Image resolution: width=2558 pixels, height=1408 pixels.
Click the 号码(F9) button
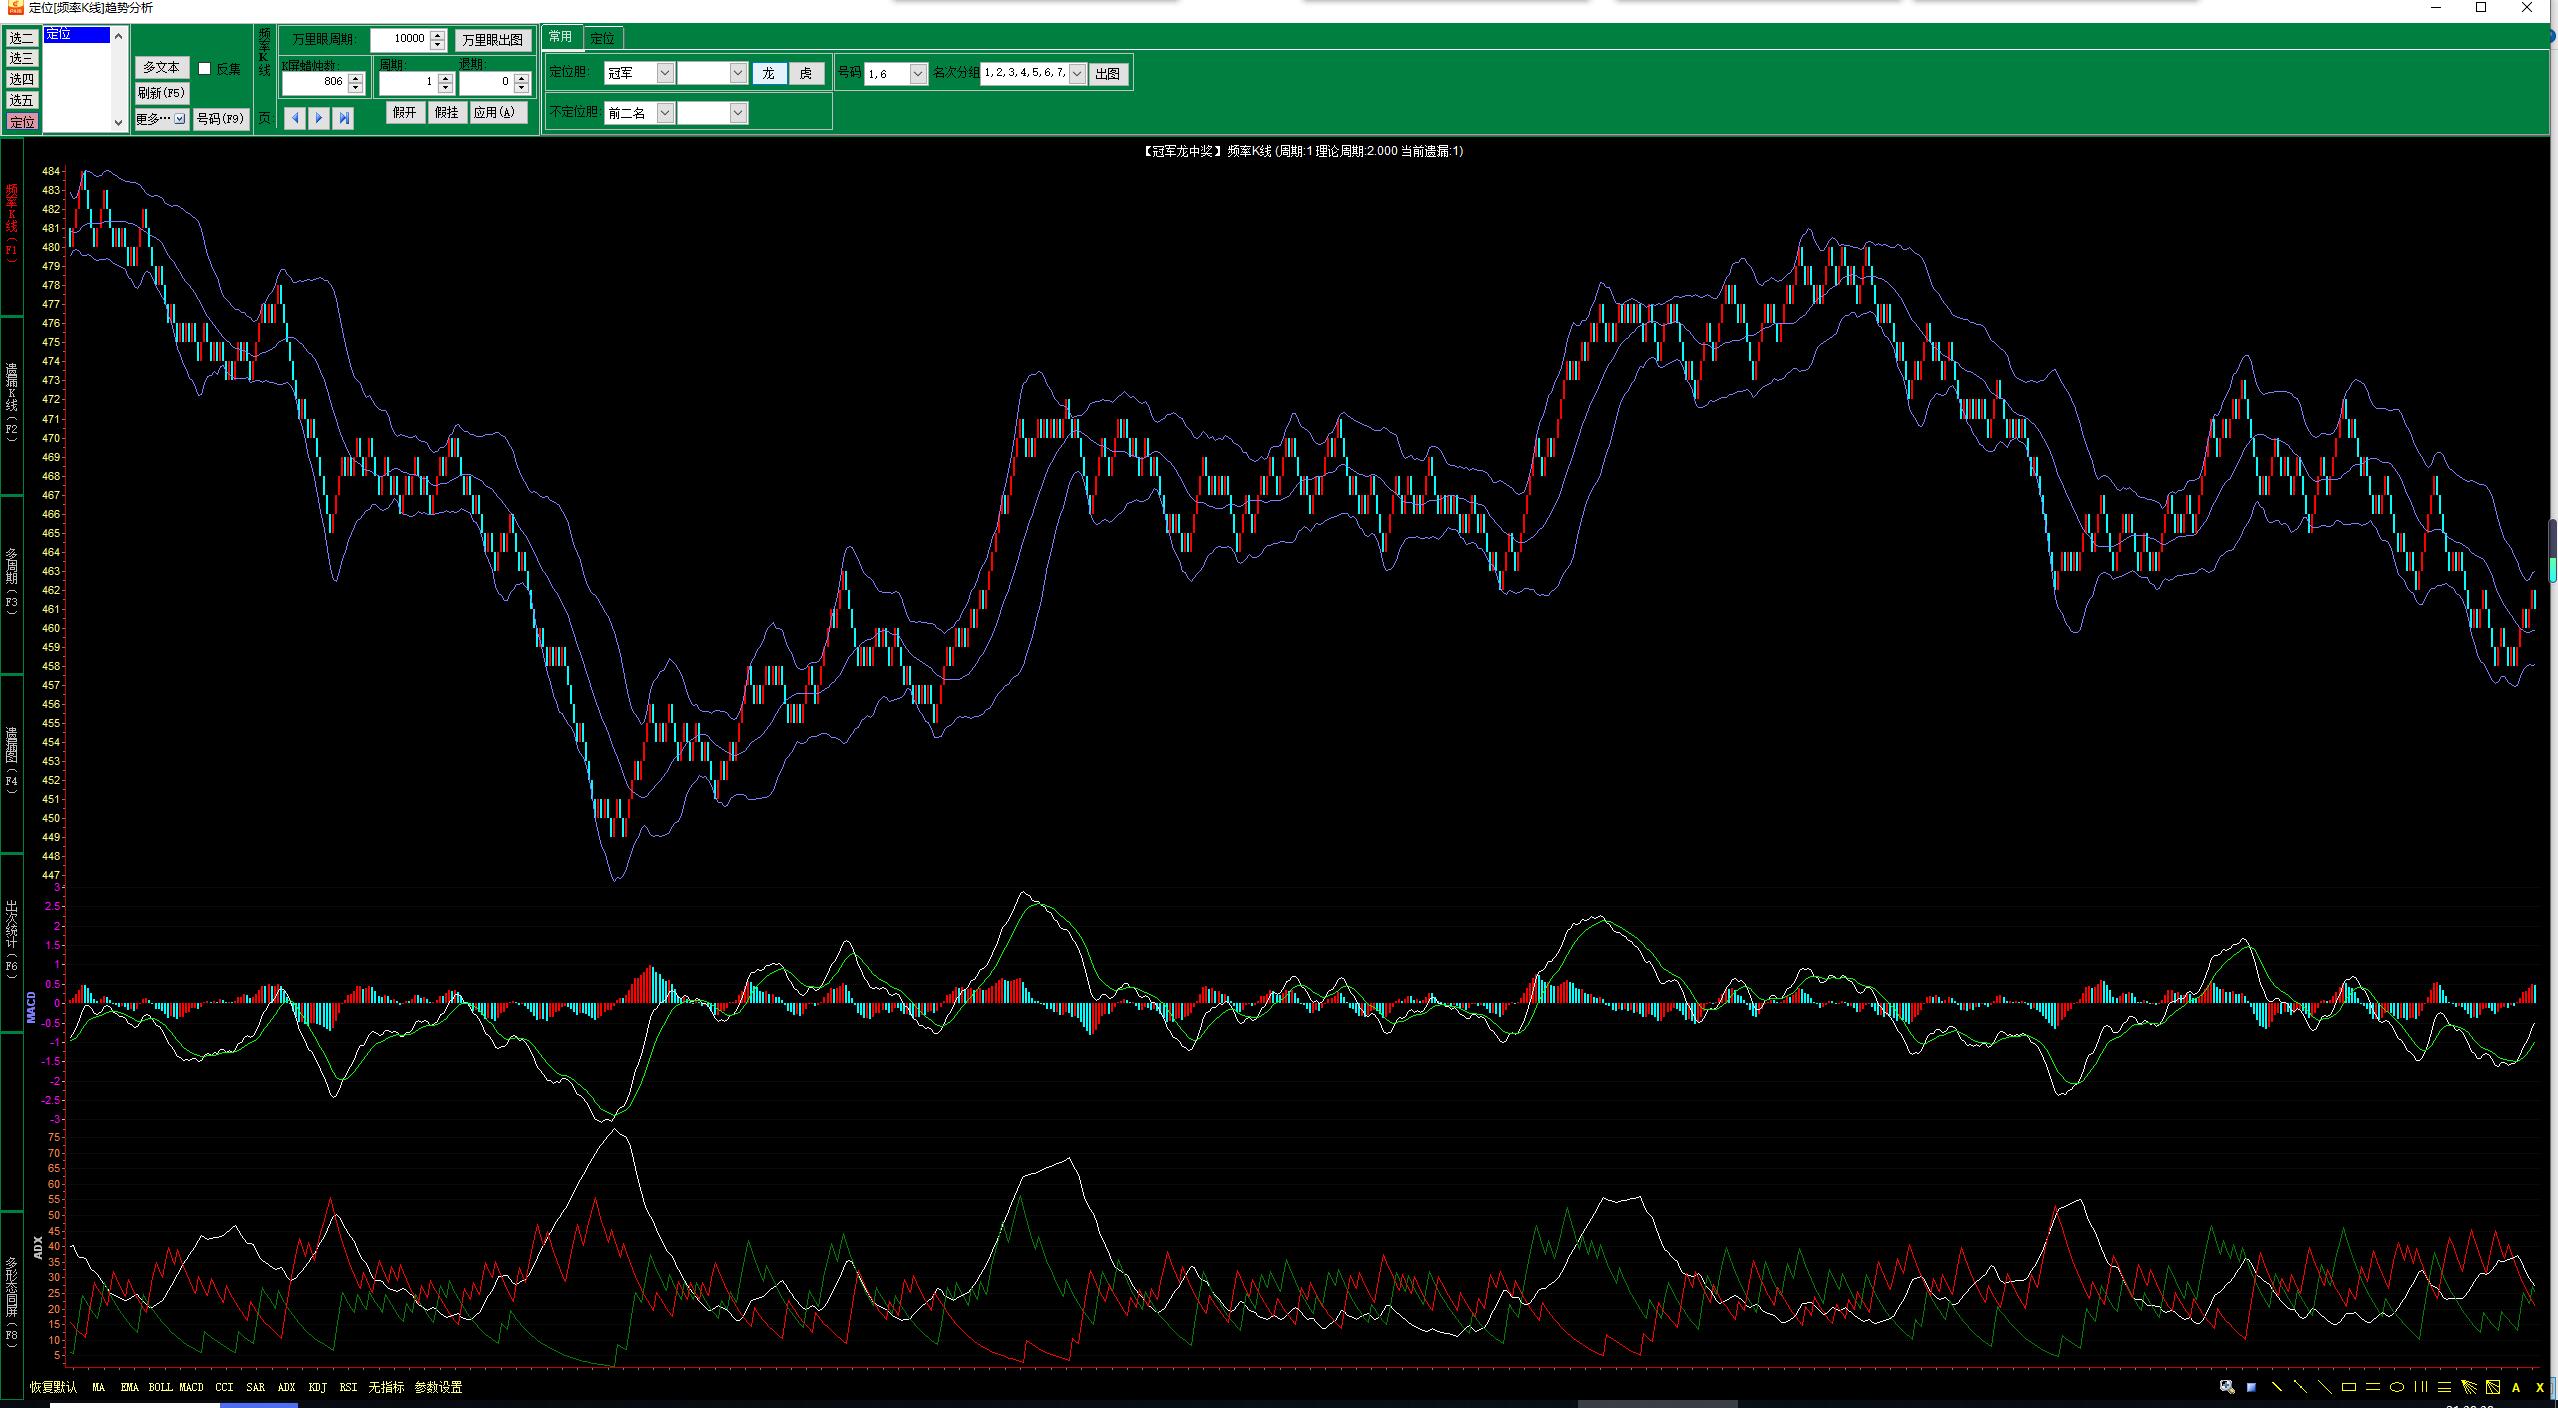click(x=220, y=119)
